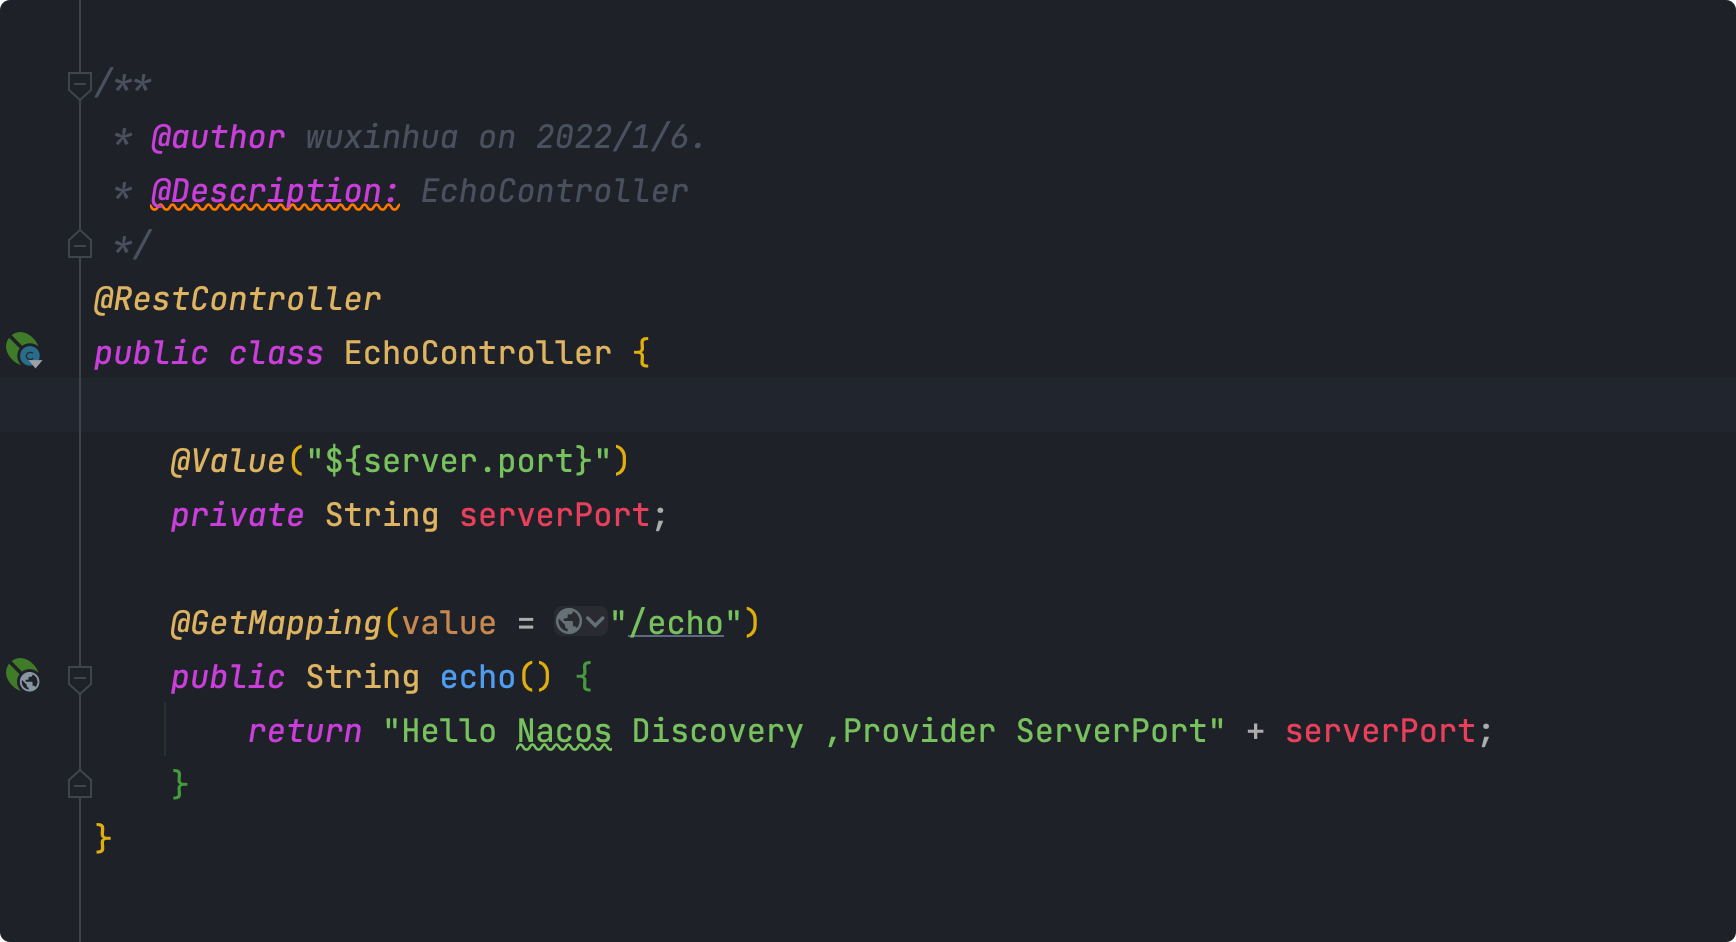Viewport: 1736px width, 942px height.
Task: Click request mapping gutter icon beside echo method
Action: [24, 676]
